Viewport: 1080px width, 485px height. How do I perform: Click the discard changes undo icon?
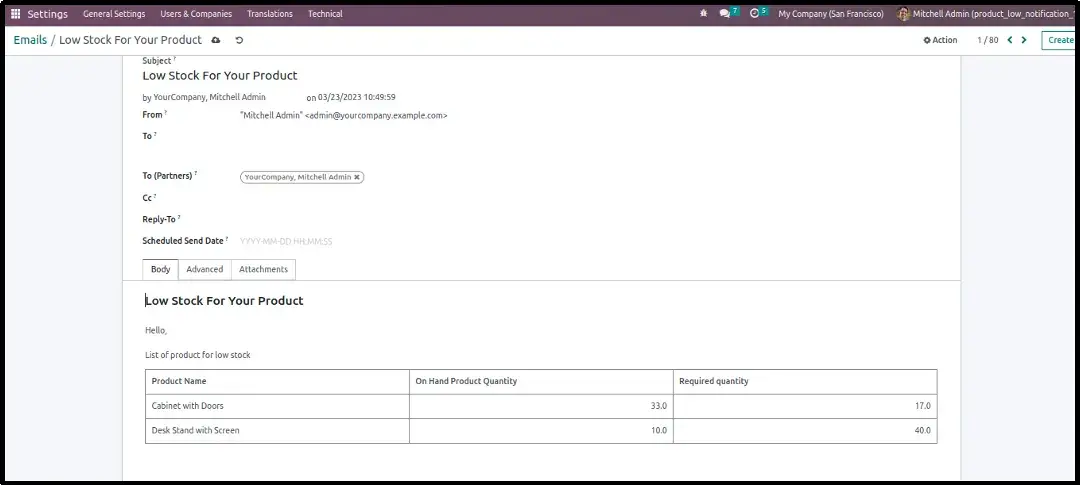(239, 41)
